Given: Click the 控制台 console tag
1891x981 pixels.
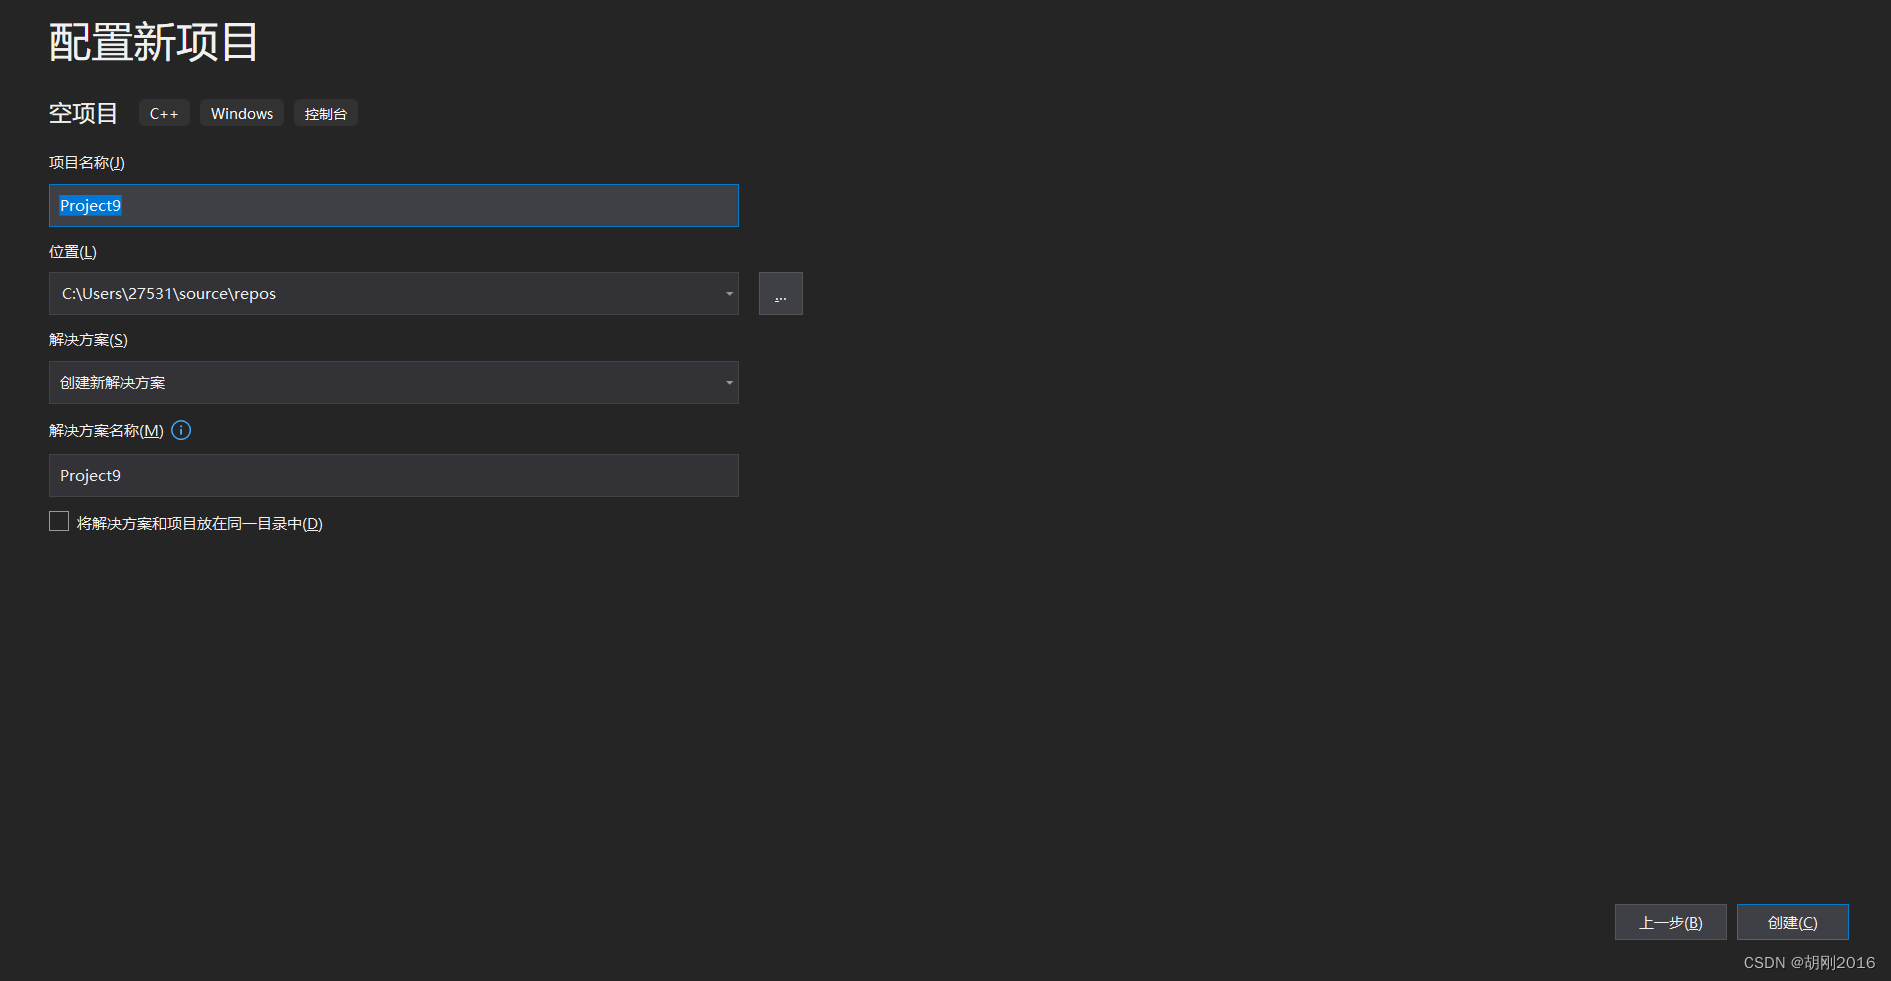Looking at the screenshot, I should click(x=326, y=114).
